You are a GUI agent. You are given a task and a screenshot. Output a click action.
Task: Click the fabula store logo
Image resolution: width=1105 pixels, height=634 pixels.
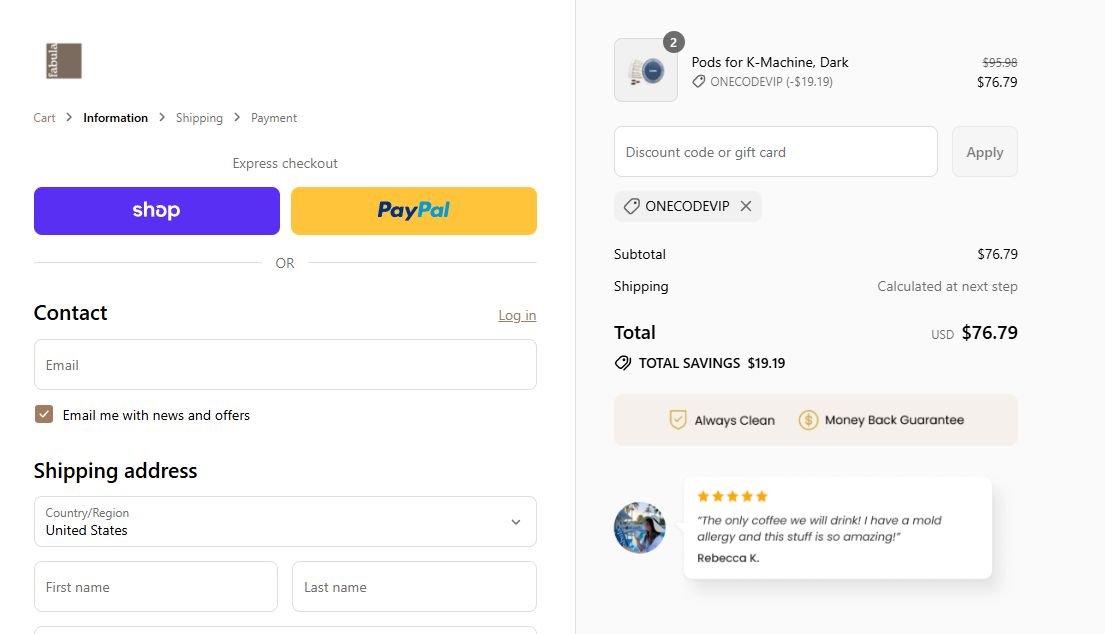[63, 61]
